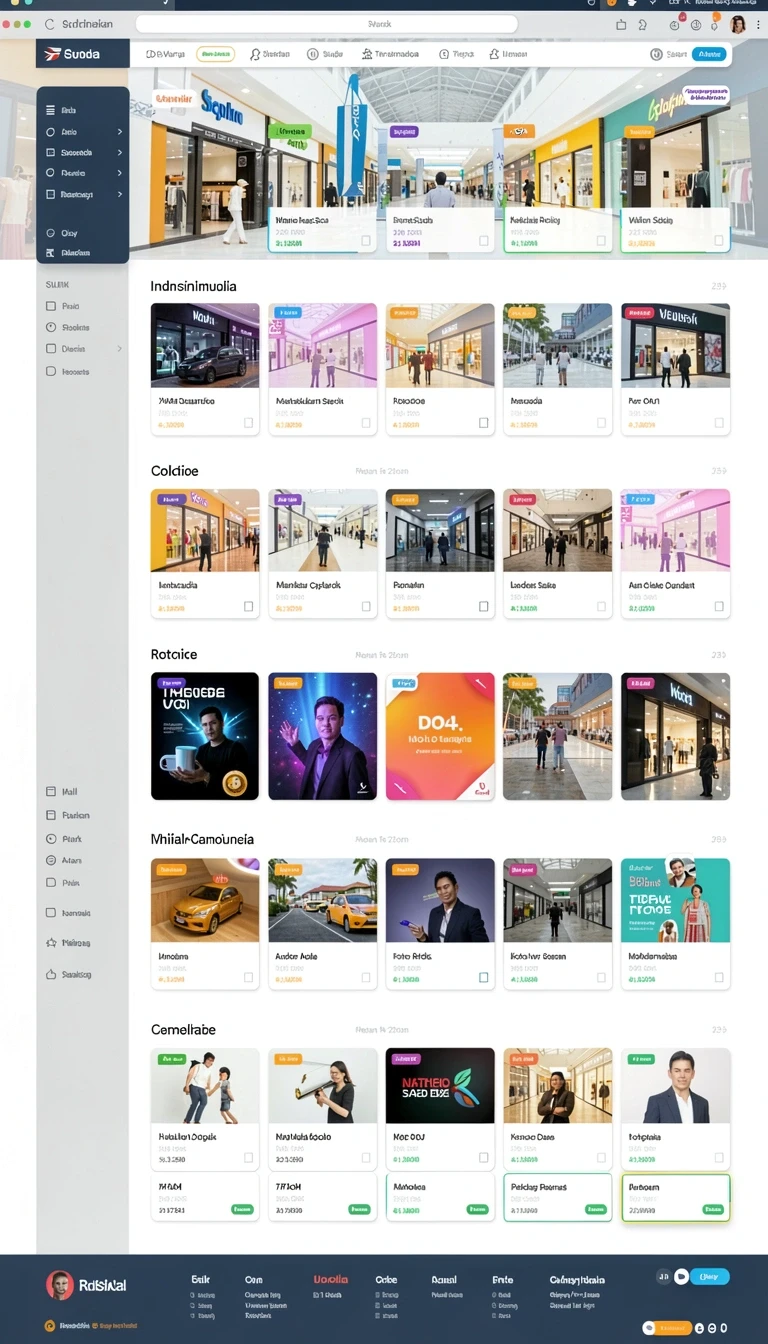Tick the checkbox on the Lsdces Saice card
Screen dimensions: 768x1344
602,606
